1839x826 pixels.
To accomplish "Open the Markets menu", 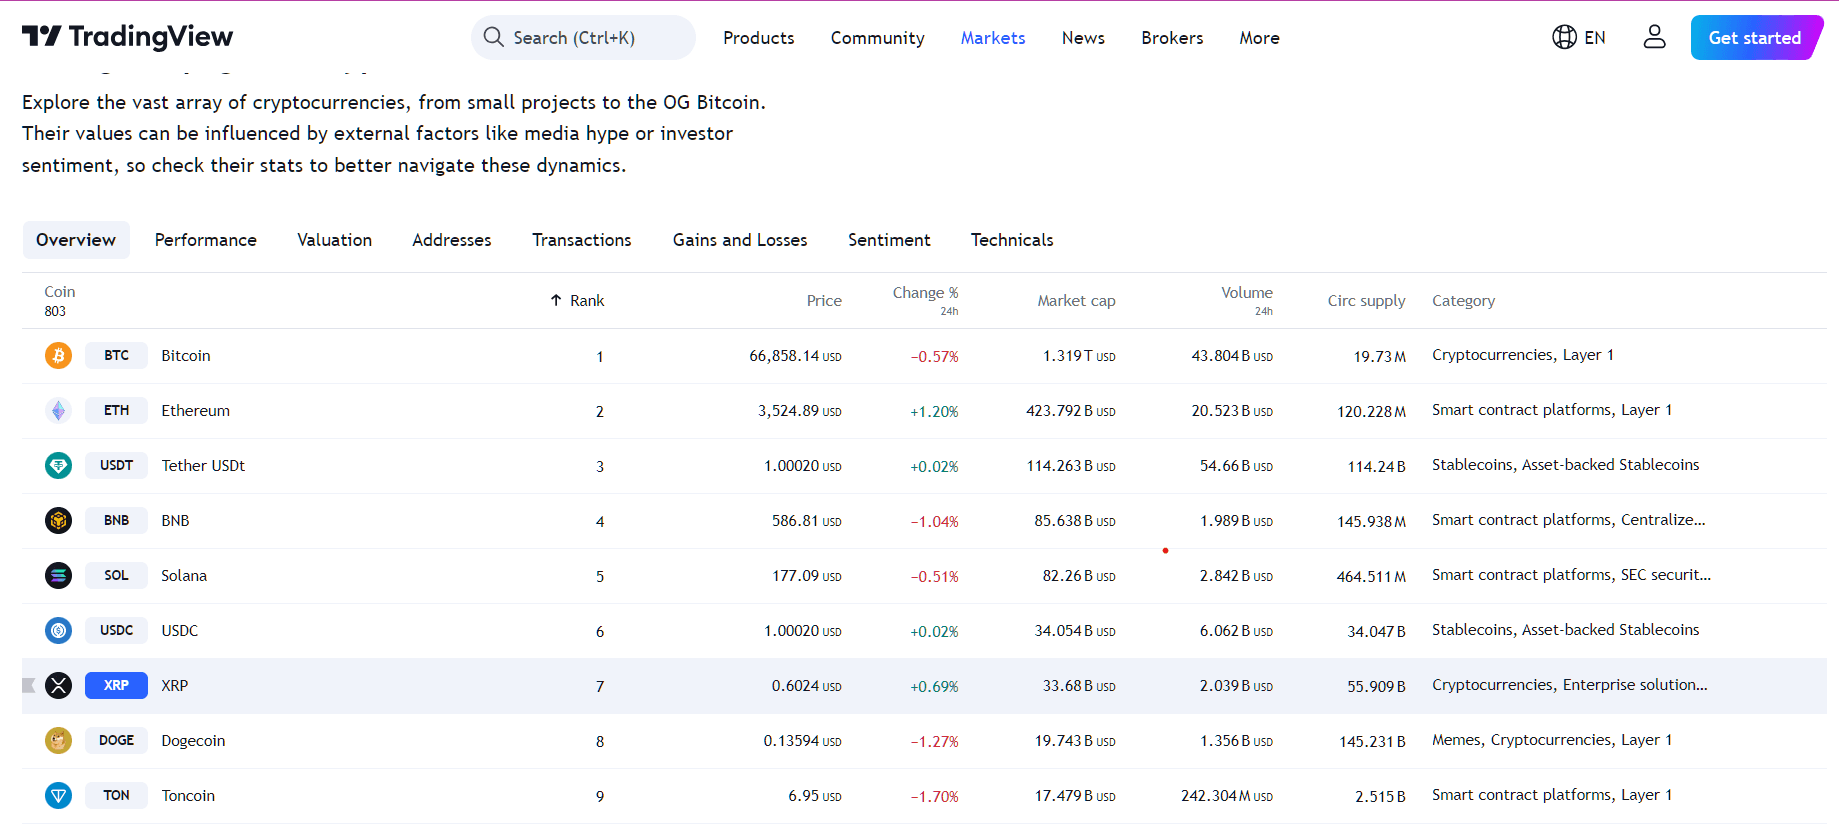I will pyautogui.click(x=993, y=38).
